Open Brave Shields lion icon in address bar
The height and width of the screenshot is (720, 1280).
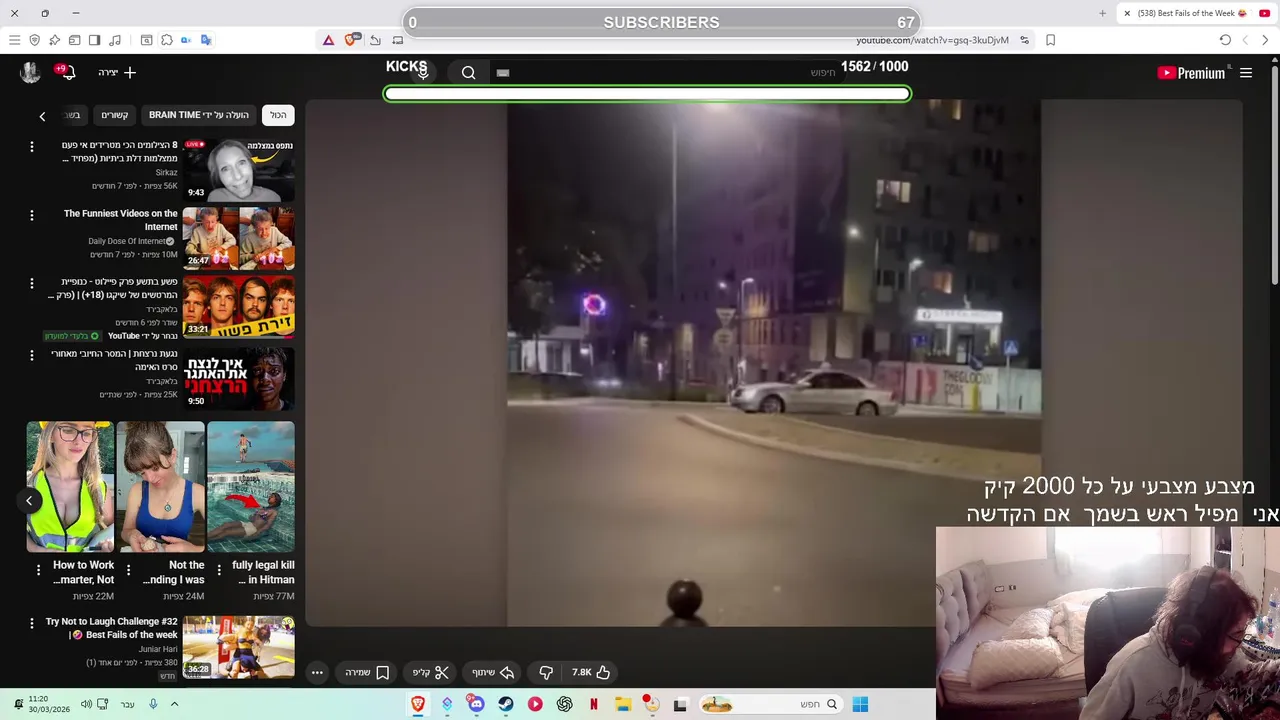[x=350, y=40]
